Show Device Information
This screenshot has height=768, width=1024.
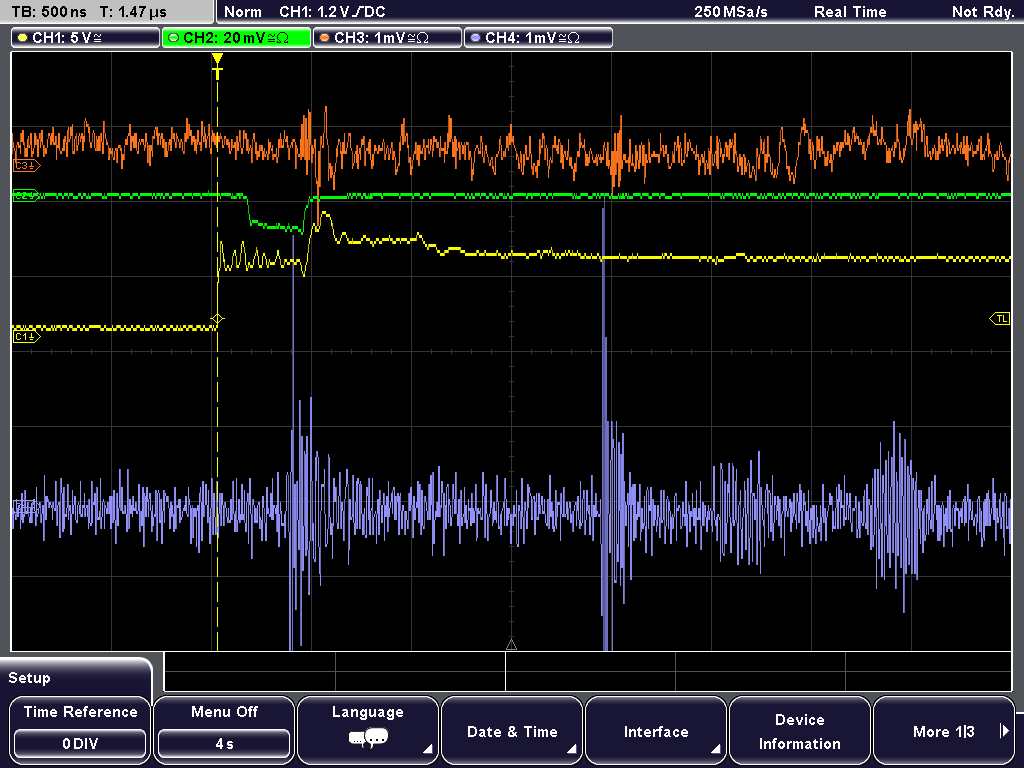[x=799, y=730]
